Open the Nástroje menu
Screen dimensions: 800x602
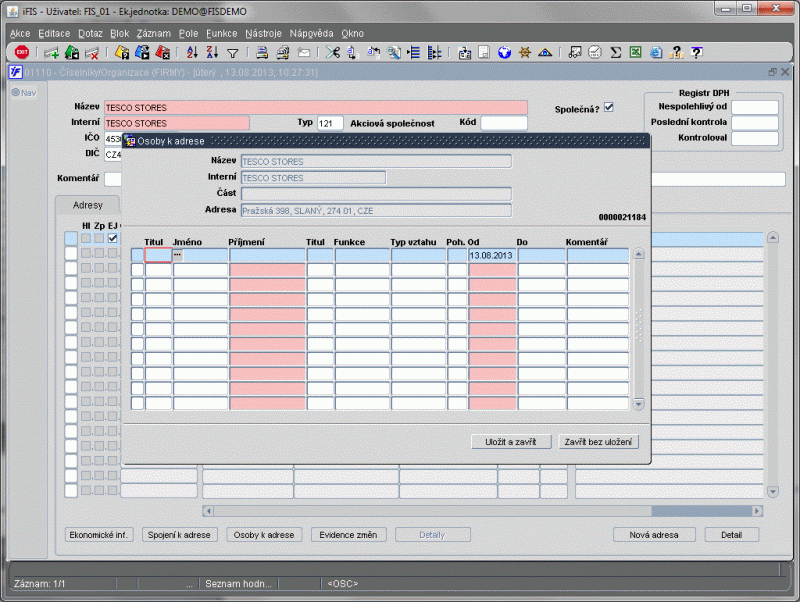pos(262,33)
